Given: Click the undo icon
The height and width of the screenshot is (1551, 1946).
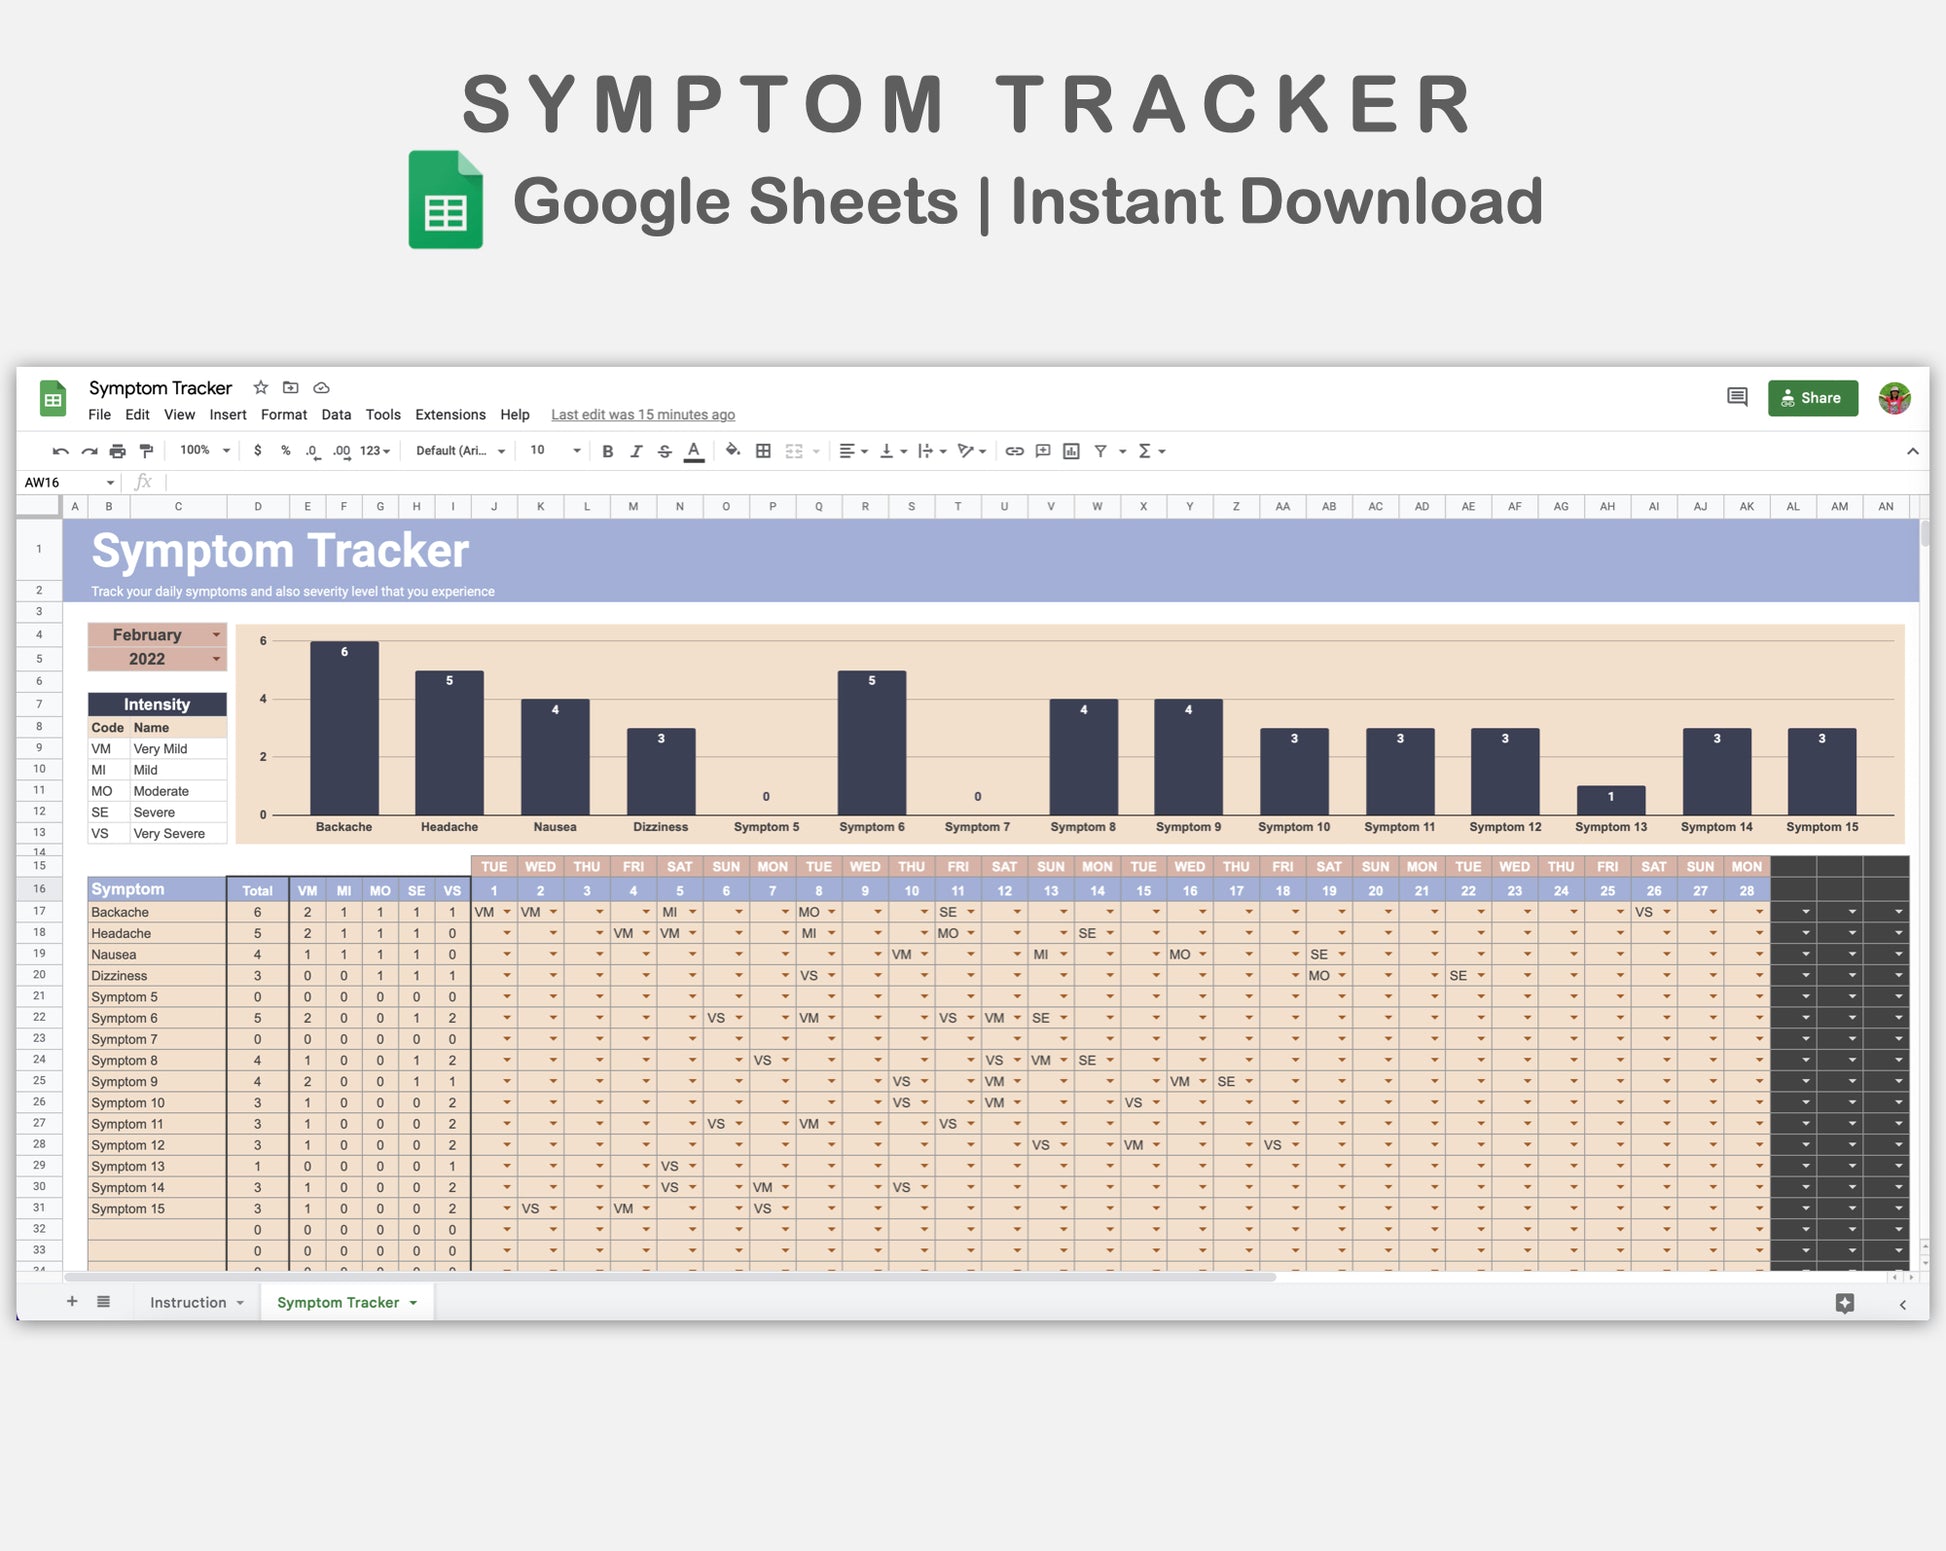Looking at the screenshot, I should point(60,451).
